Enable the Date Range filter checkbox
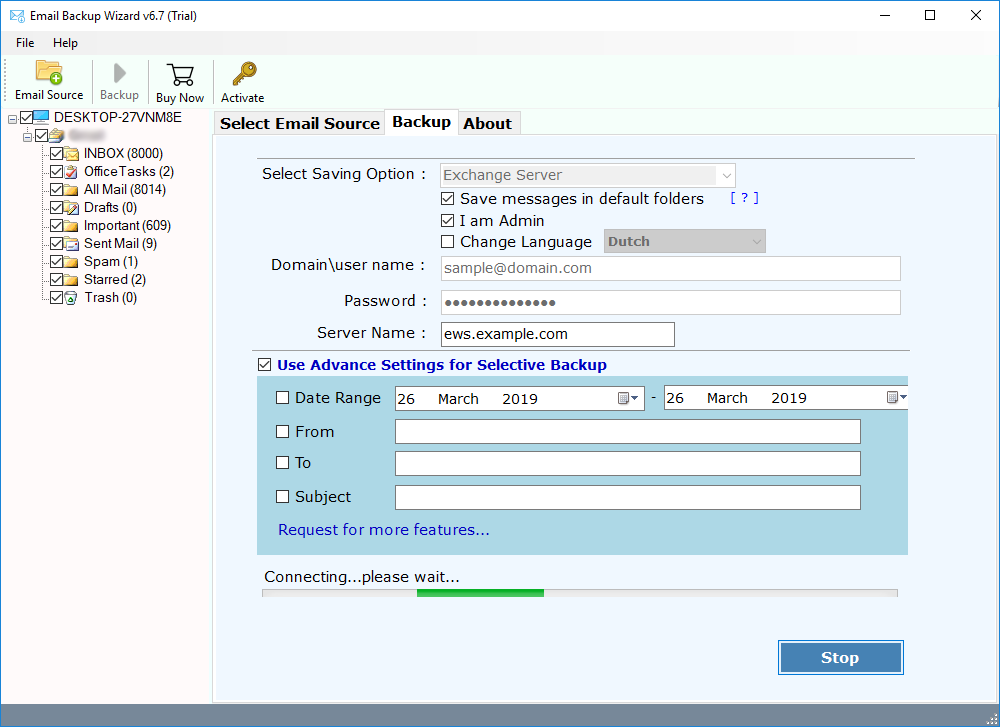Screen dimensions: 1000x727 click(283, 398)
